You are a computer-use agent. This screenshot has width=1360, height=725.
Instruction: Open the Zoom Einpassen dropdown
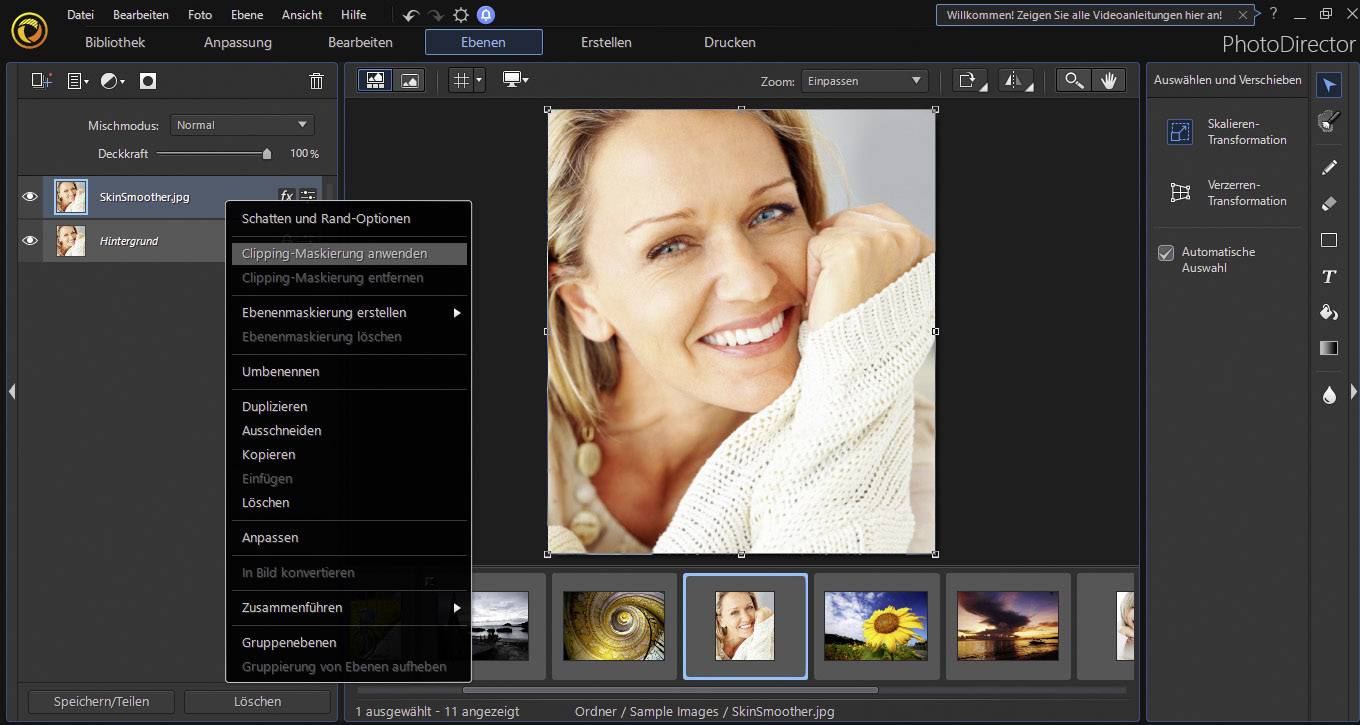(863, 81)
